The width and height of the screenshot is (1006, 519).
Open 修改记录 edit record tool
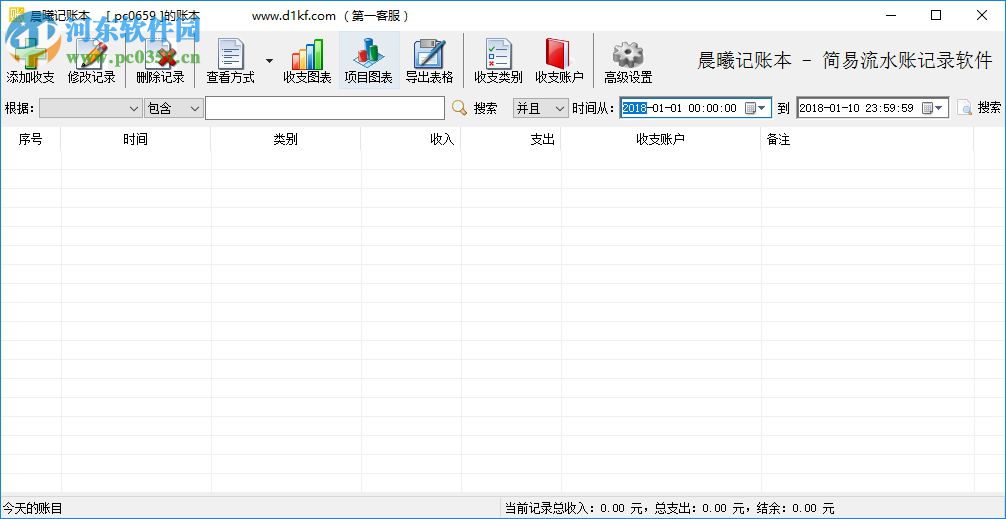click(x=92, y=61)
